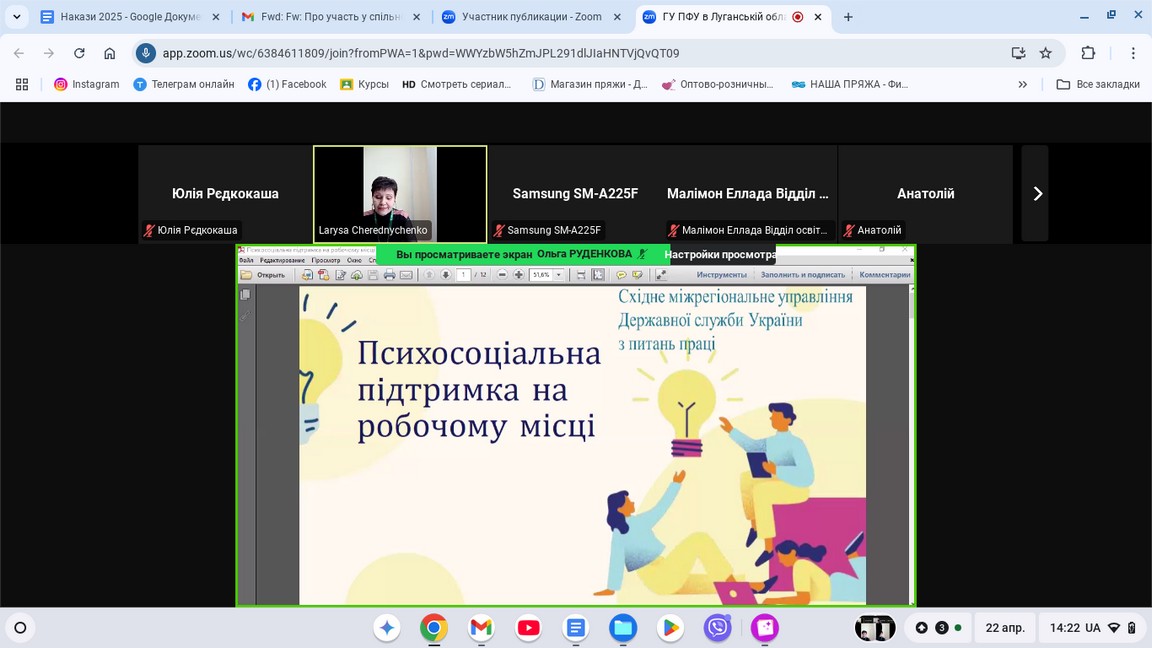
Task: Open Google Docs shelf icon
Action: [x=575, y=628]
